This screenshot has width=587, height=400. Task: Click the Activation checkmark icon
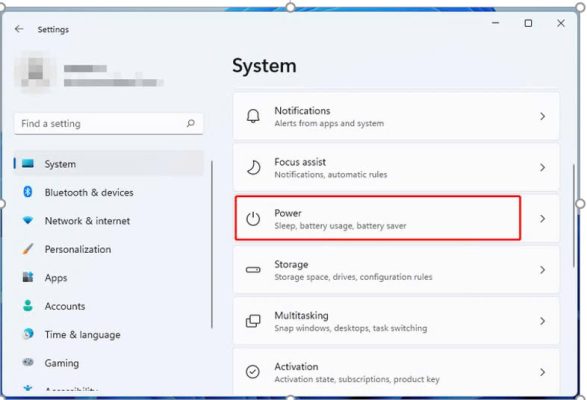(x=253, y=372)
